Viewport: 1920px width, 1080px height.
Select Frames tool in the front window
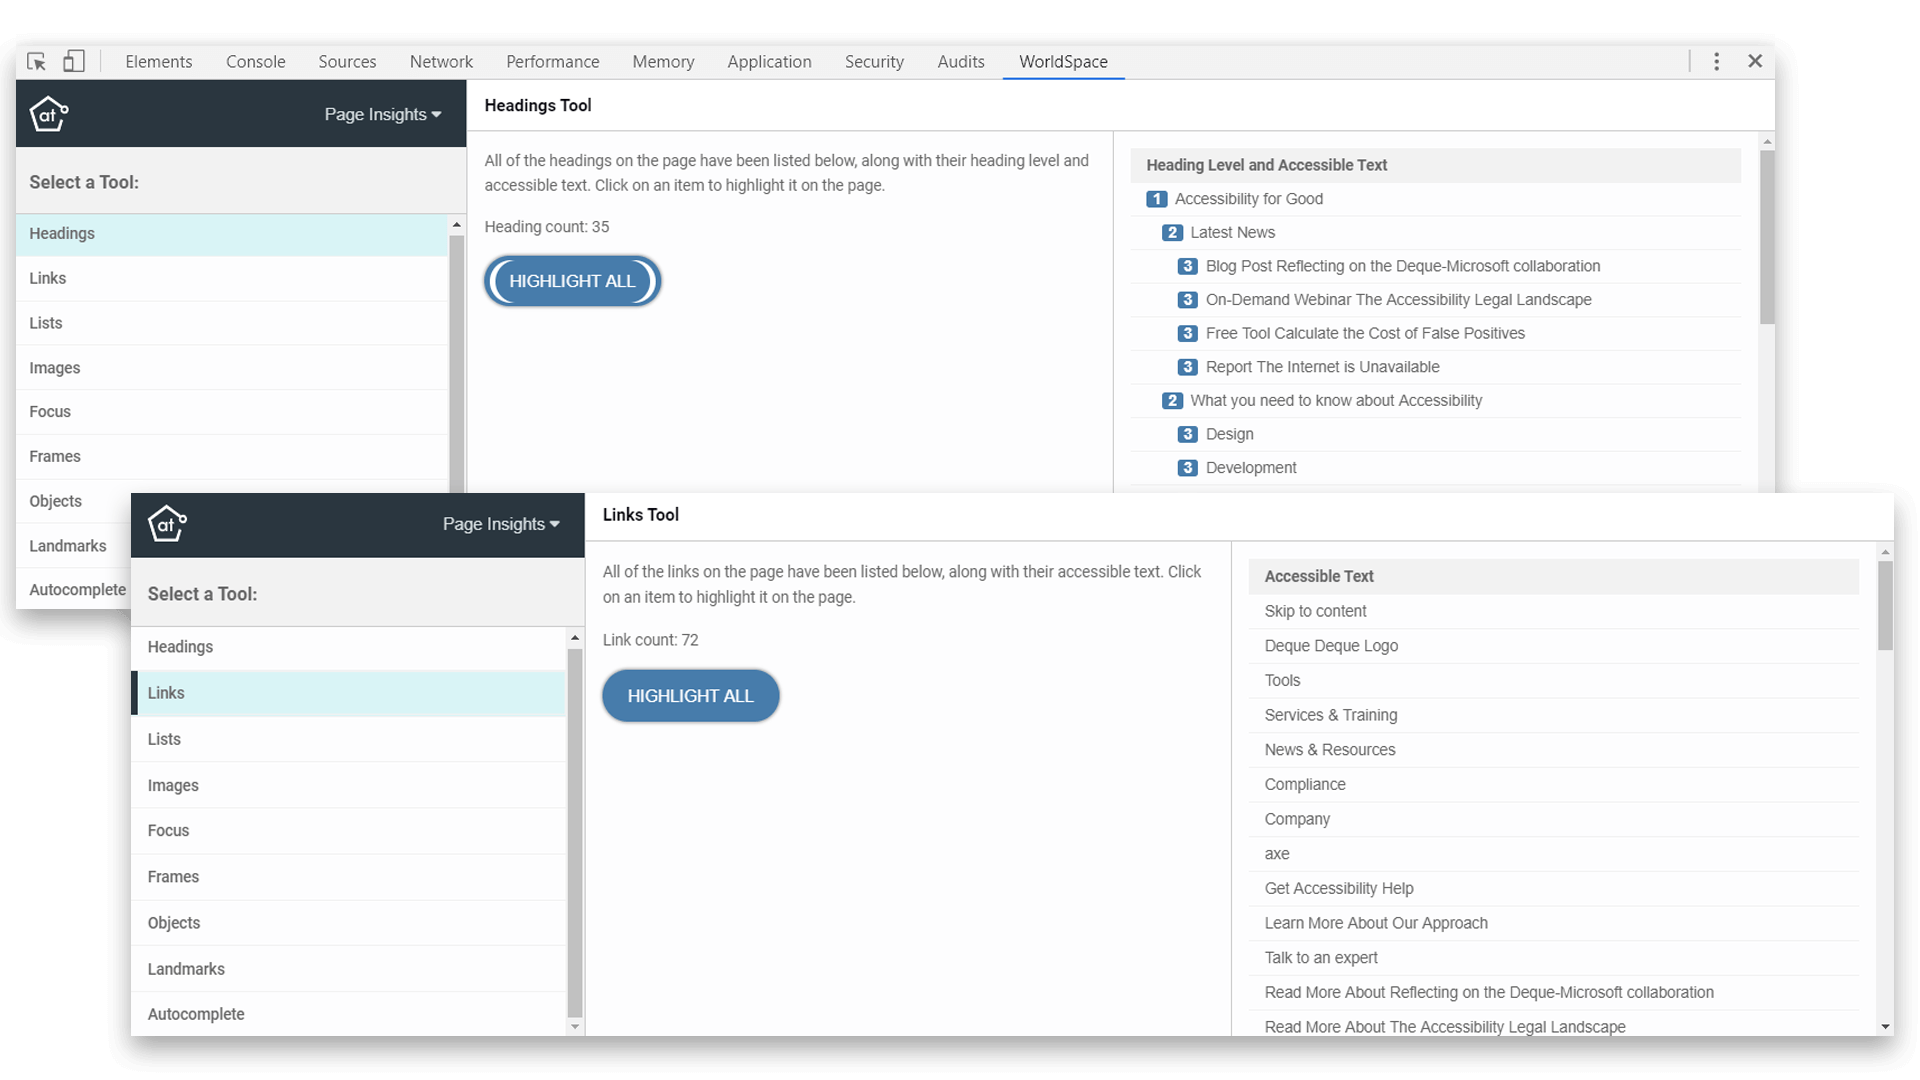coord(349,877)
